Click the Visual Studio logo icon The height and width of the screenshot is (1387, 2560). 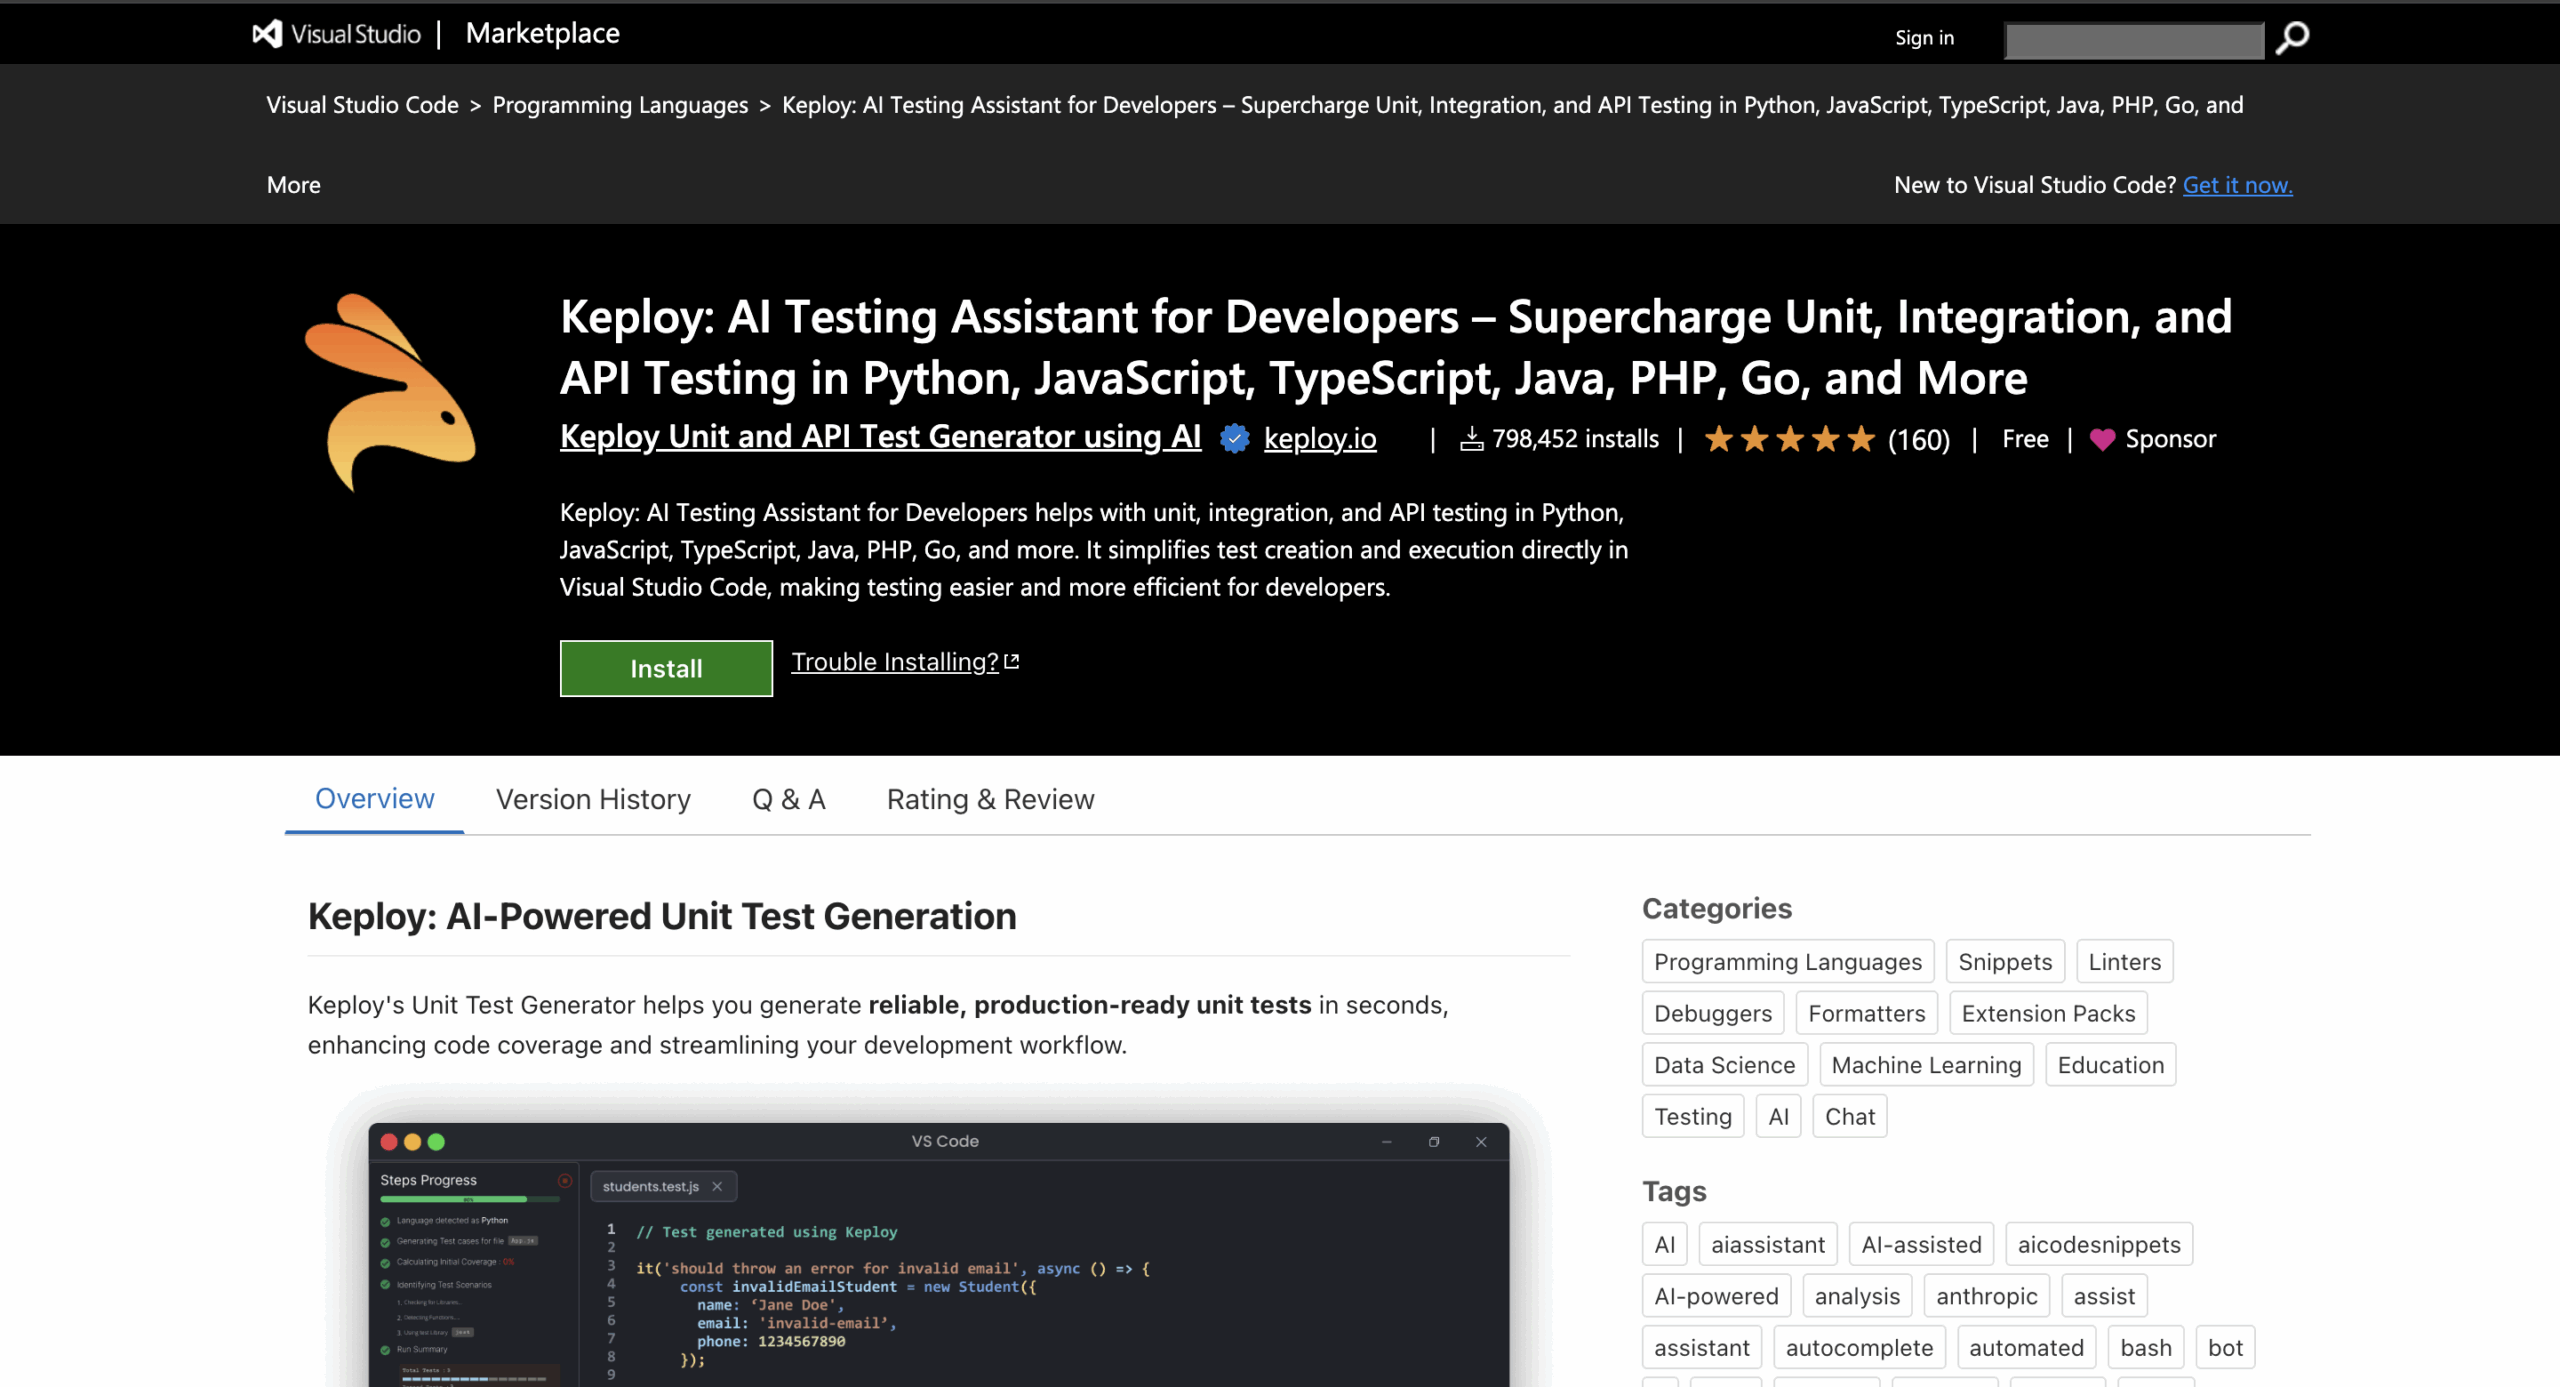pyautogui.click(x=267, y=34)
